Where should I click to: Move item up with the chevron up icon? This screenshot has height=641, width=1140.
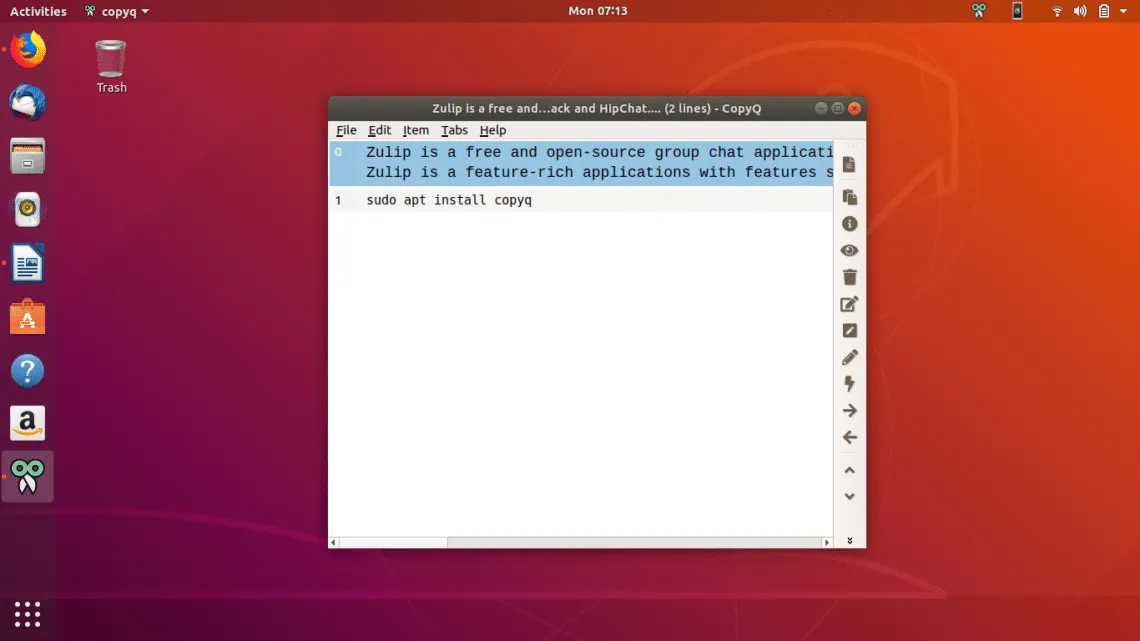[849, 470]
